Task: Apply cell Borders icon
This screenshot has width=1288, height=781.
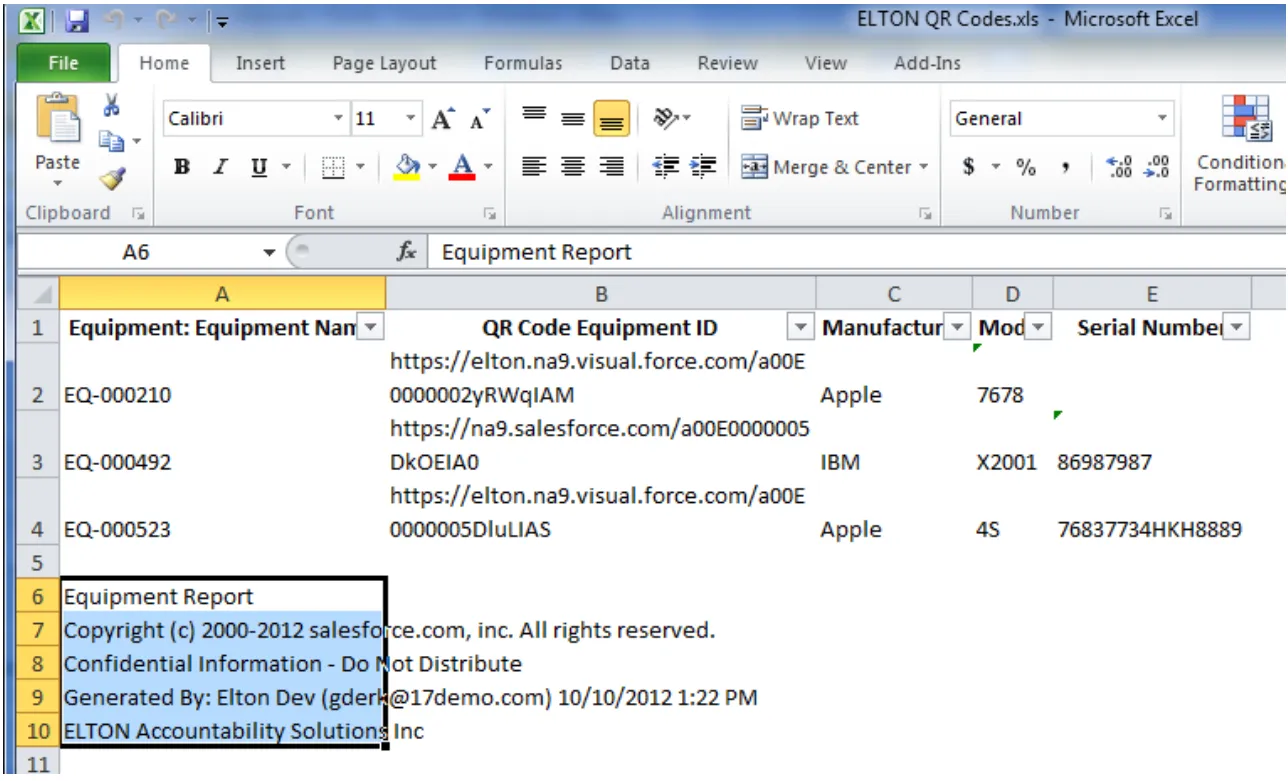Action: coord(333,167)
